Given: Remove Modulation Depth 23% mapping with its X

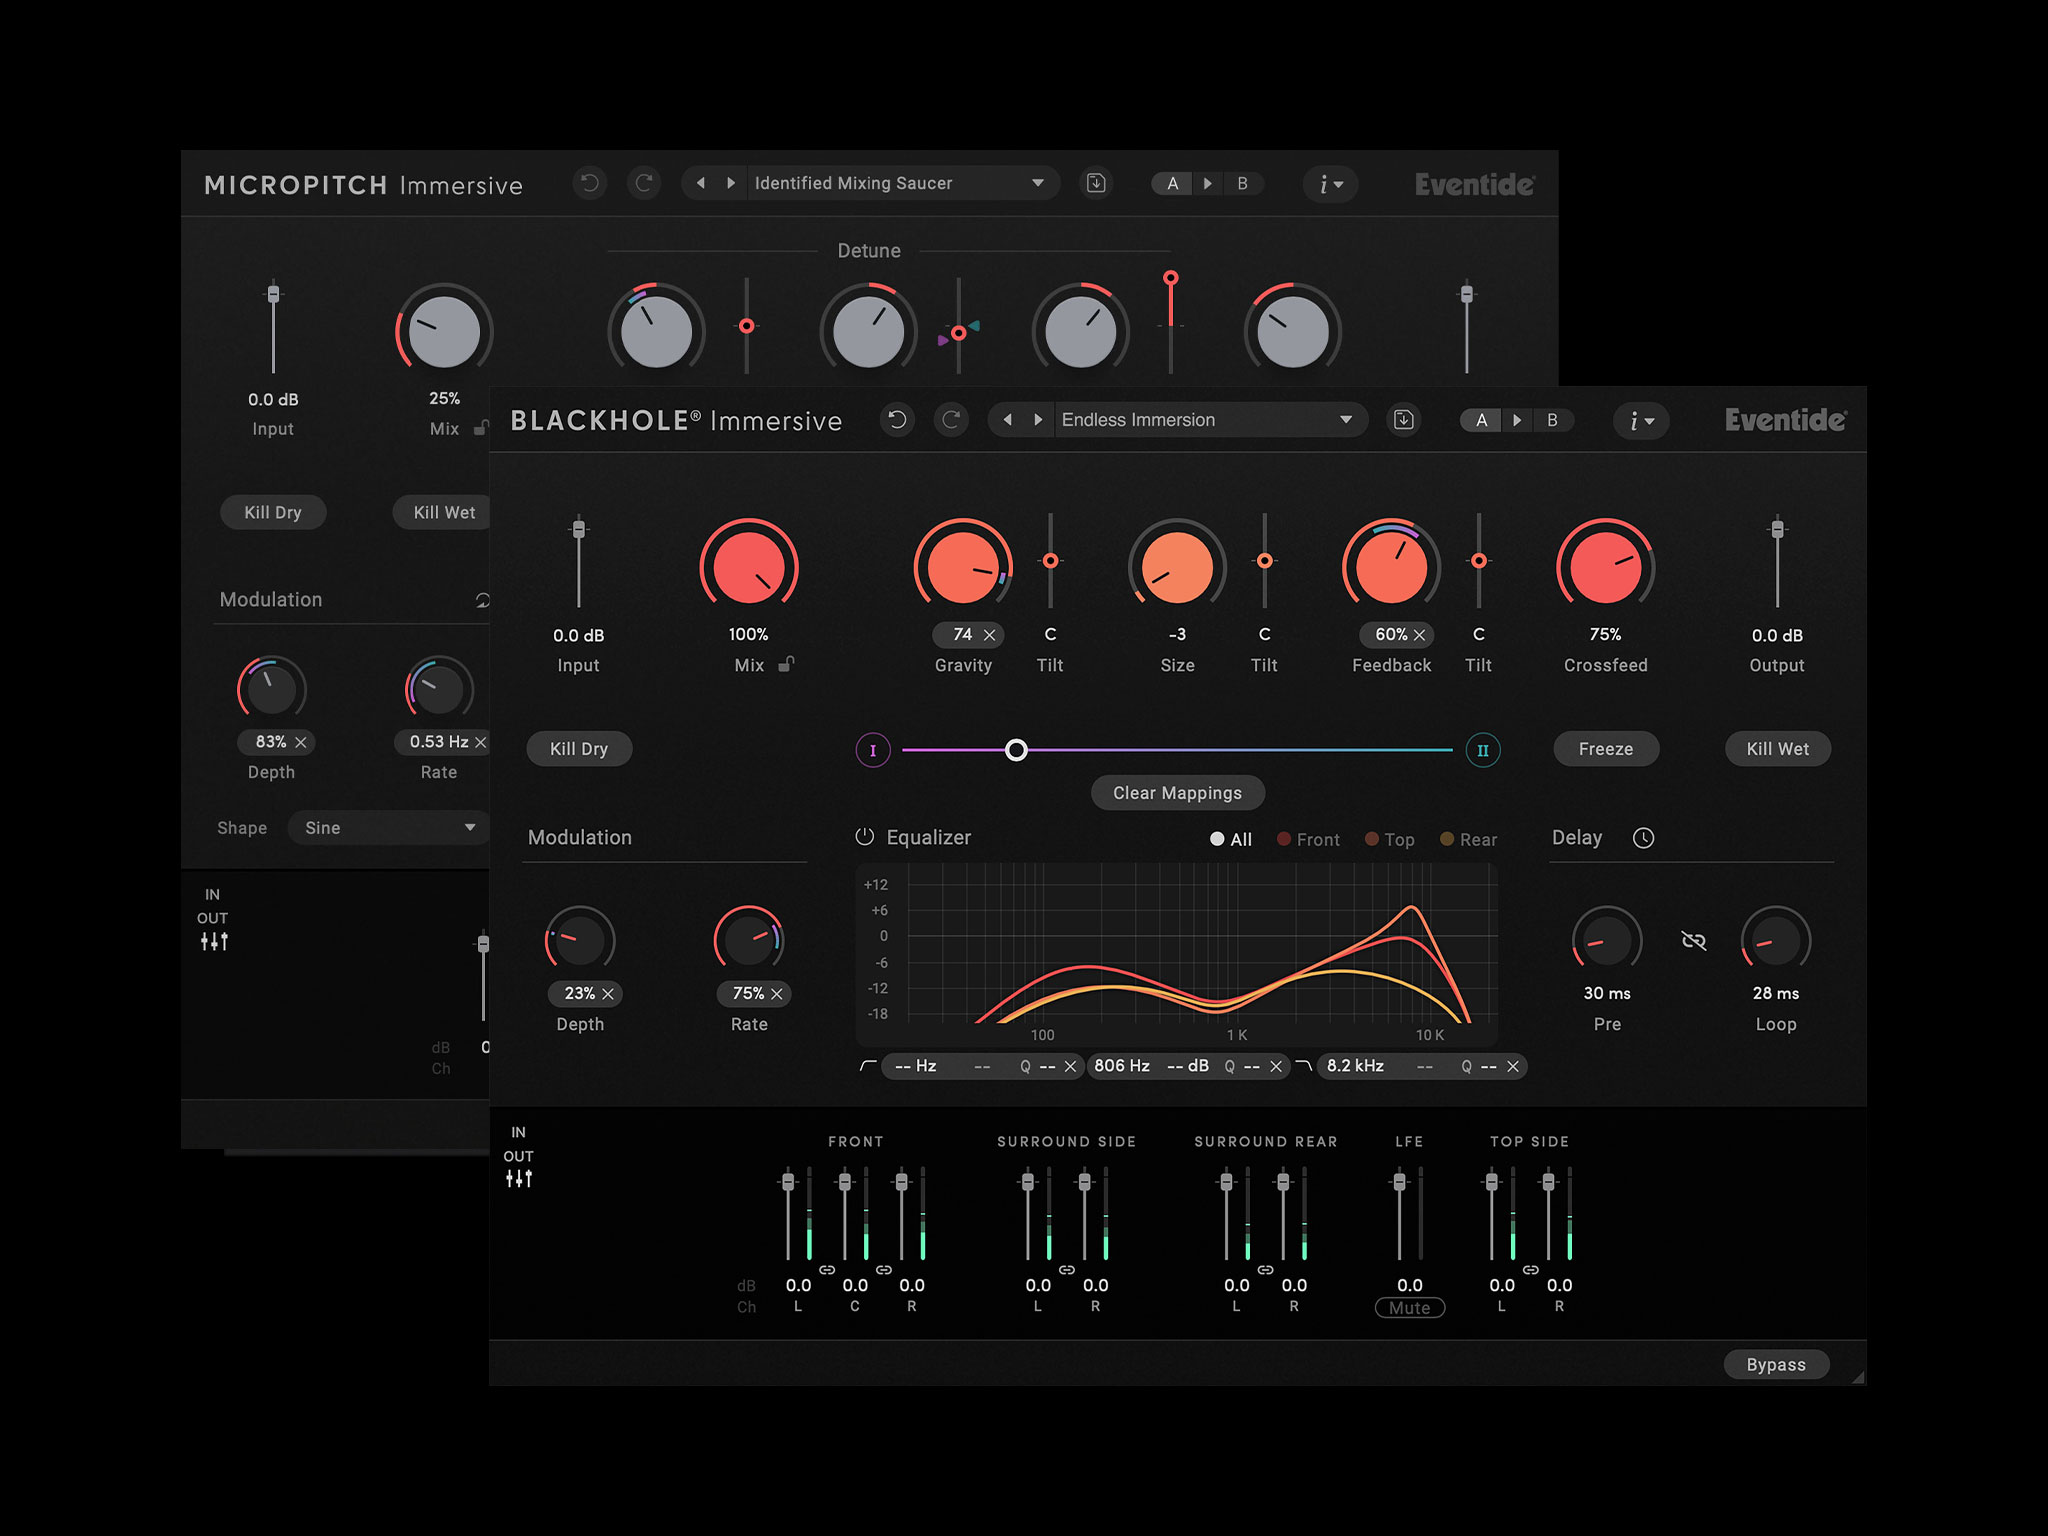Looking at the screenshot, I should click(607, 994).
